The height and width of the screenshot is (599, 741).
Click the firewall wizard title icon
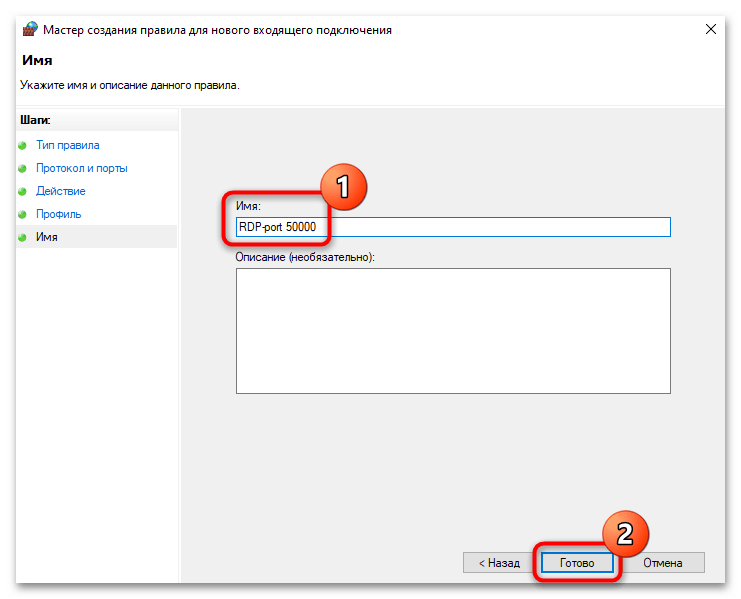pyautogui.click(x=30, y=29)
